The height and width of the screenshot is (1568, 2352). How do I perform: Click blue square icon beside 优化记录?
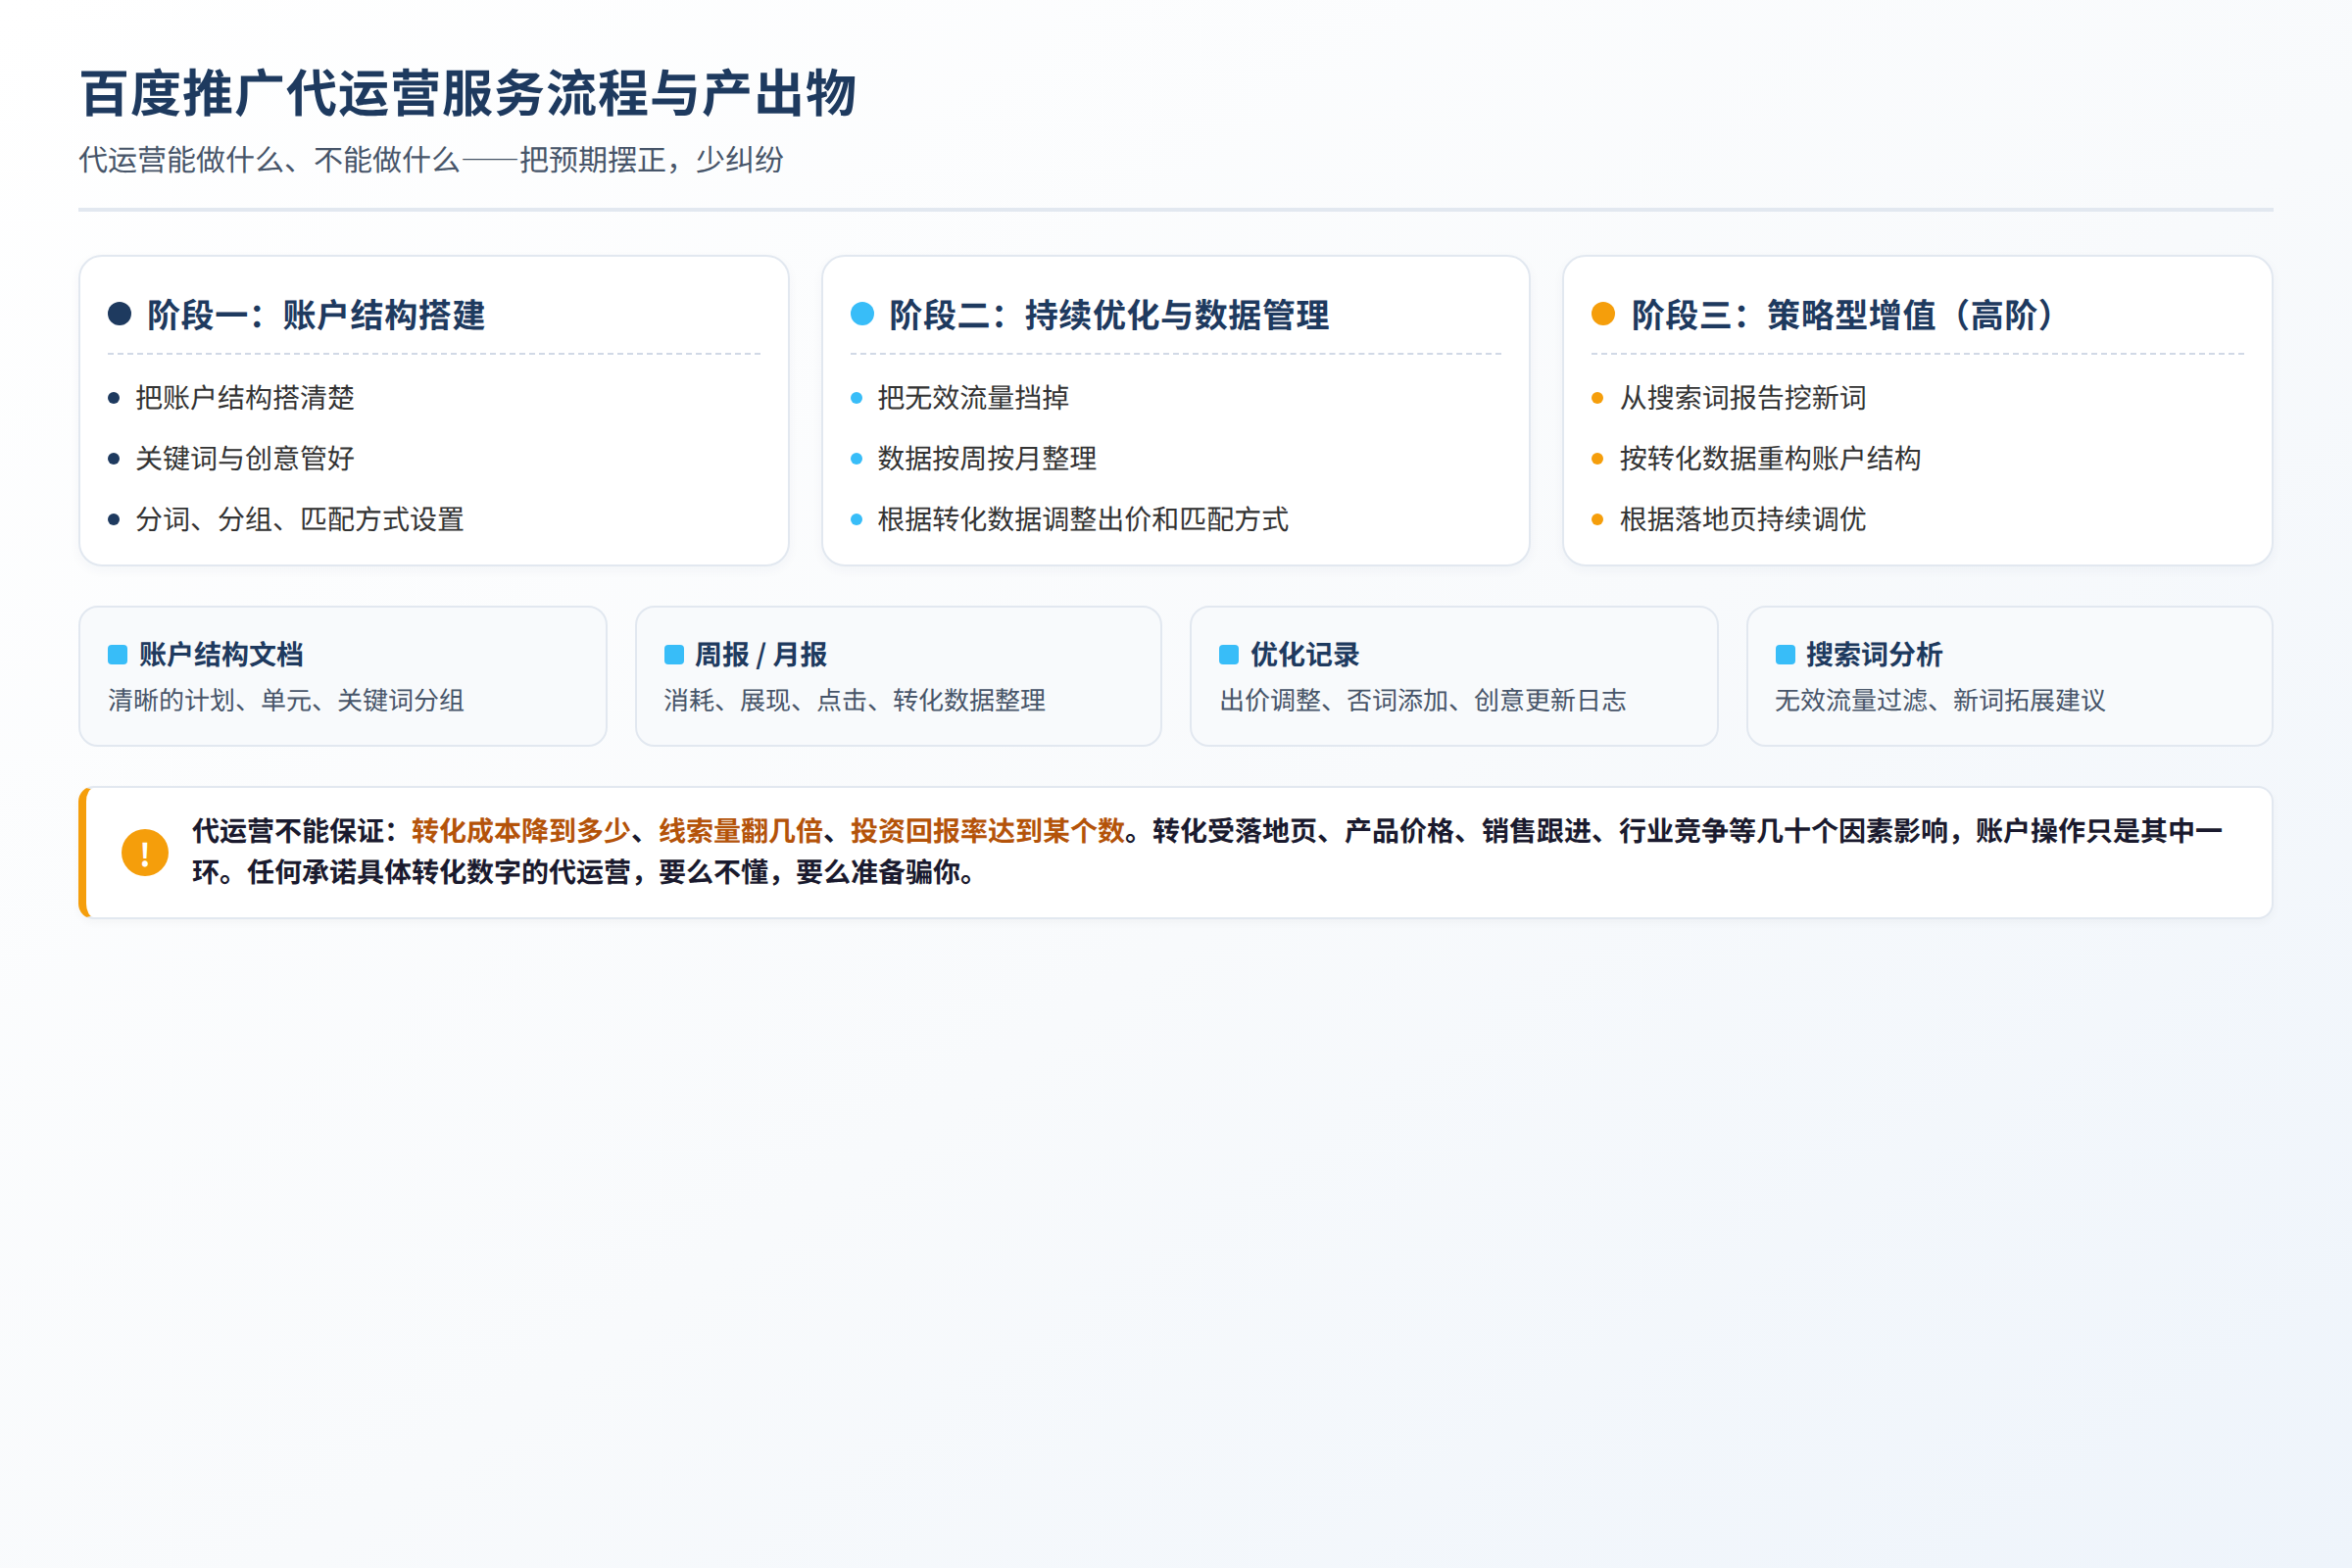[1229, 655]
